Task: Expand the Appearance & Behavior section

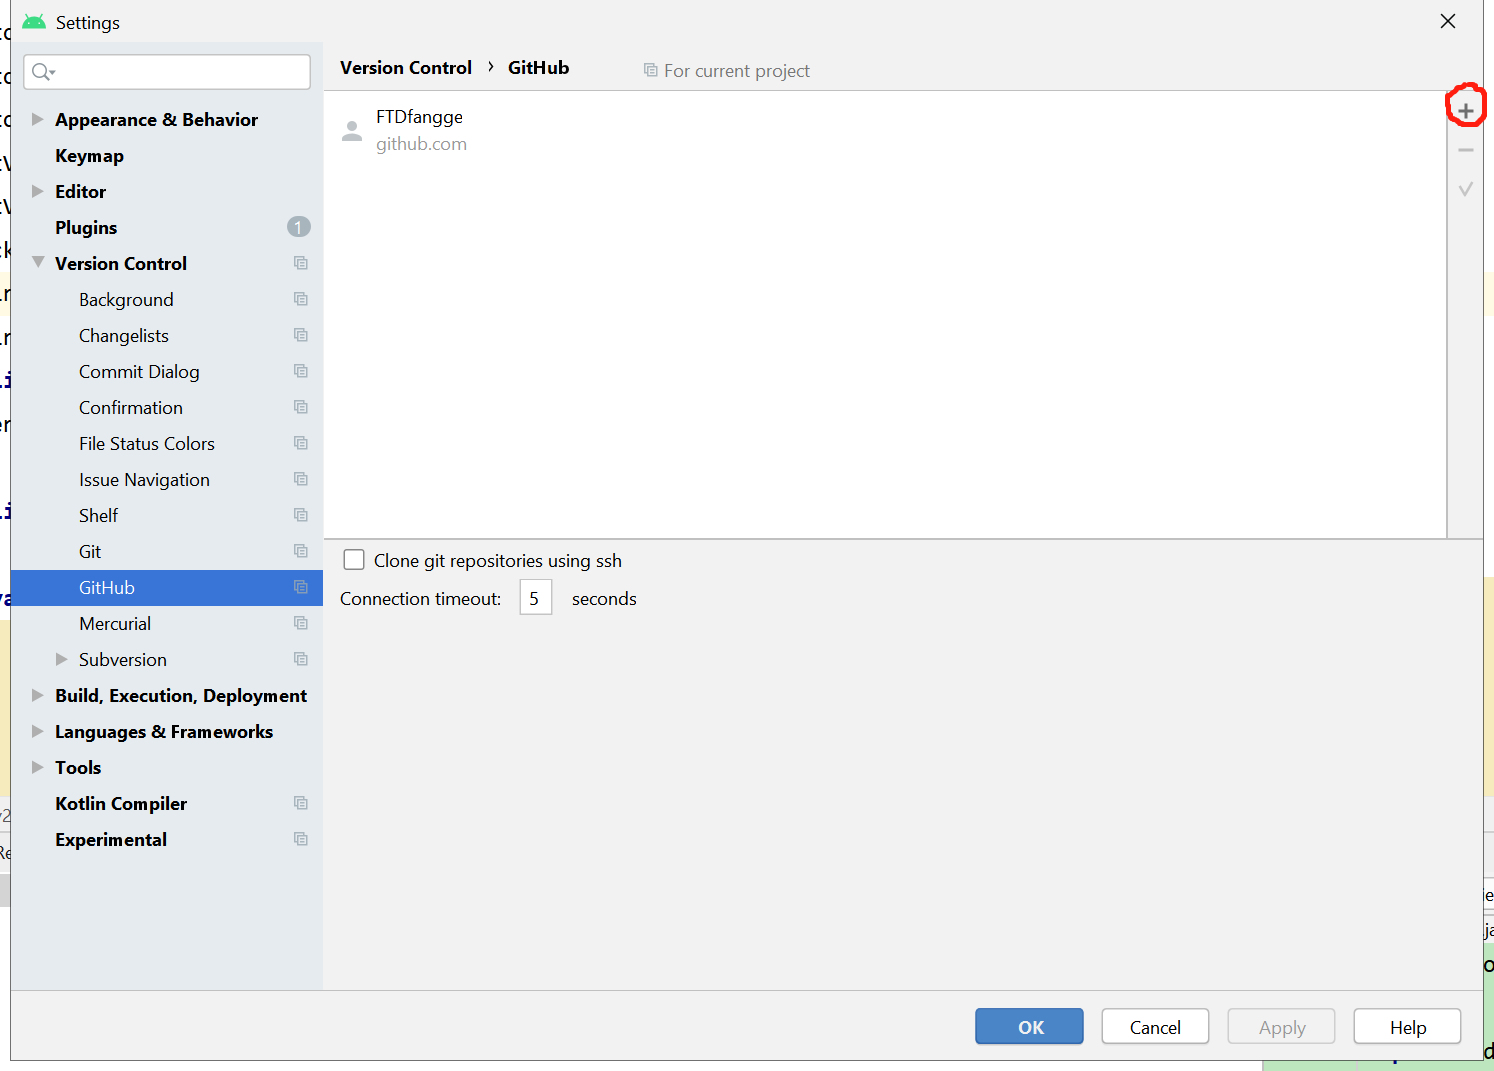Action: [x=38, y=119]
